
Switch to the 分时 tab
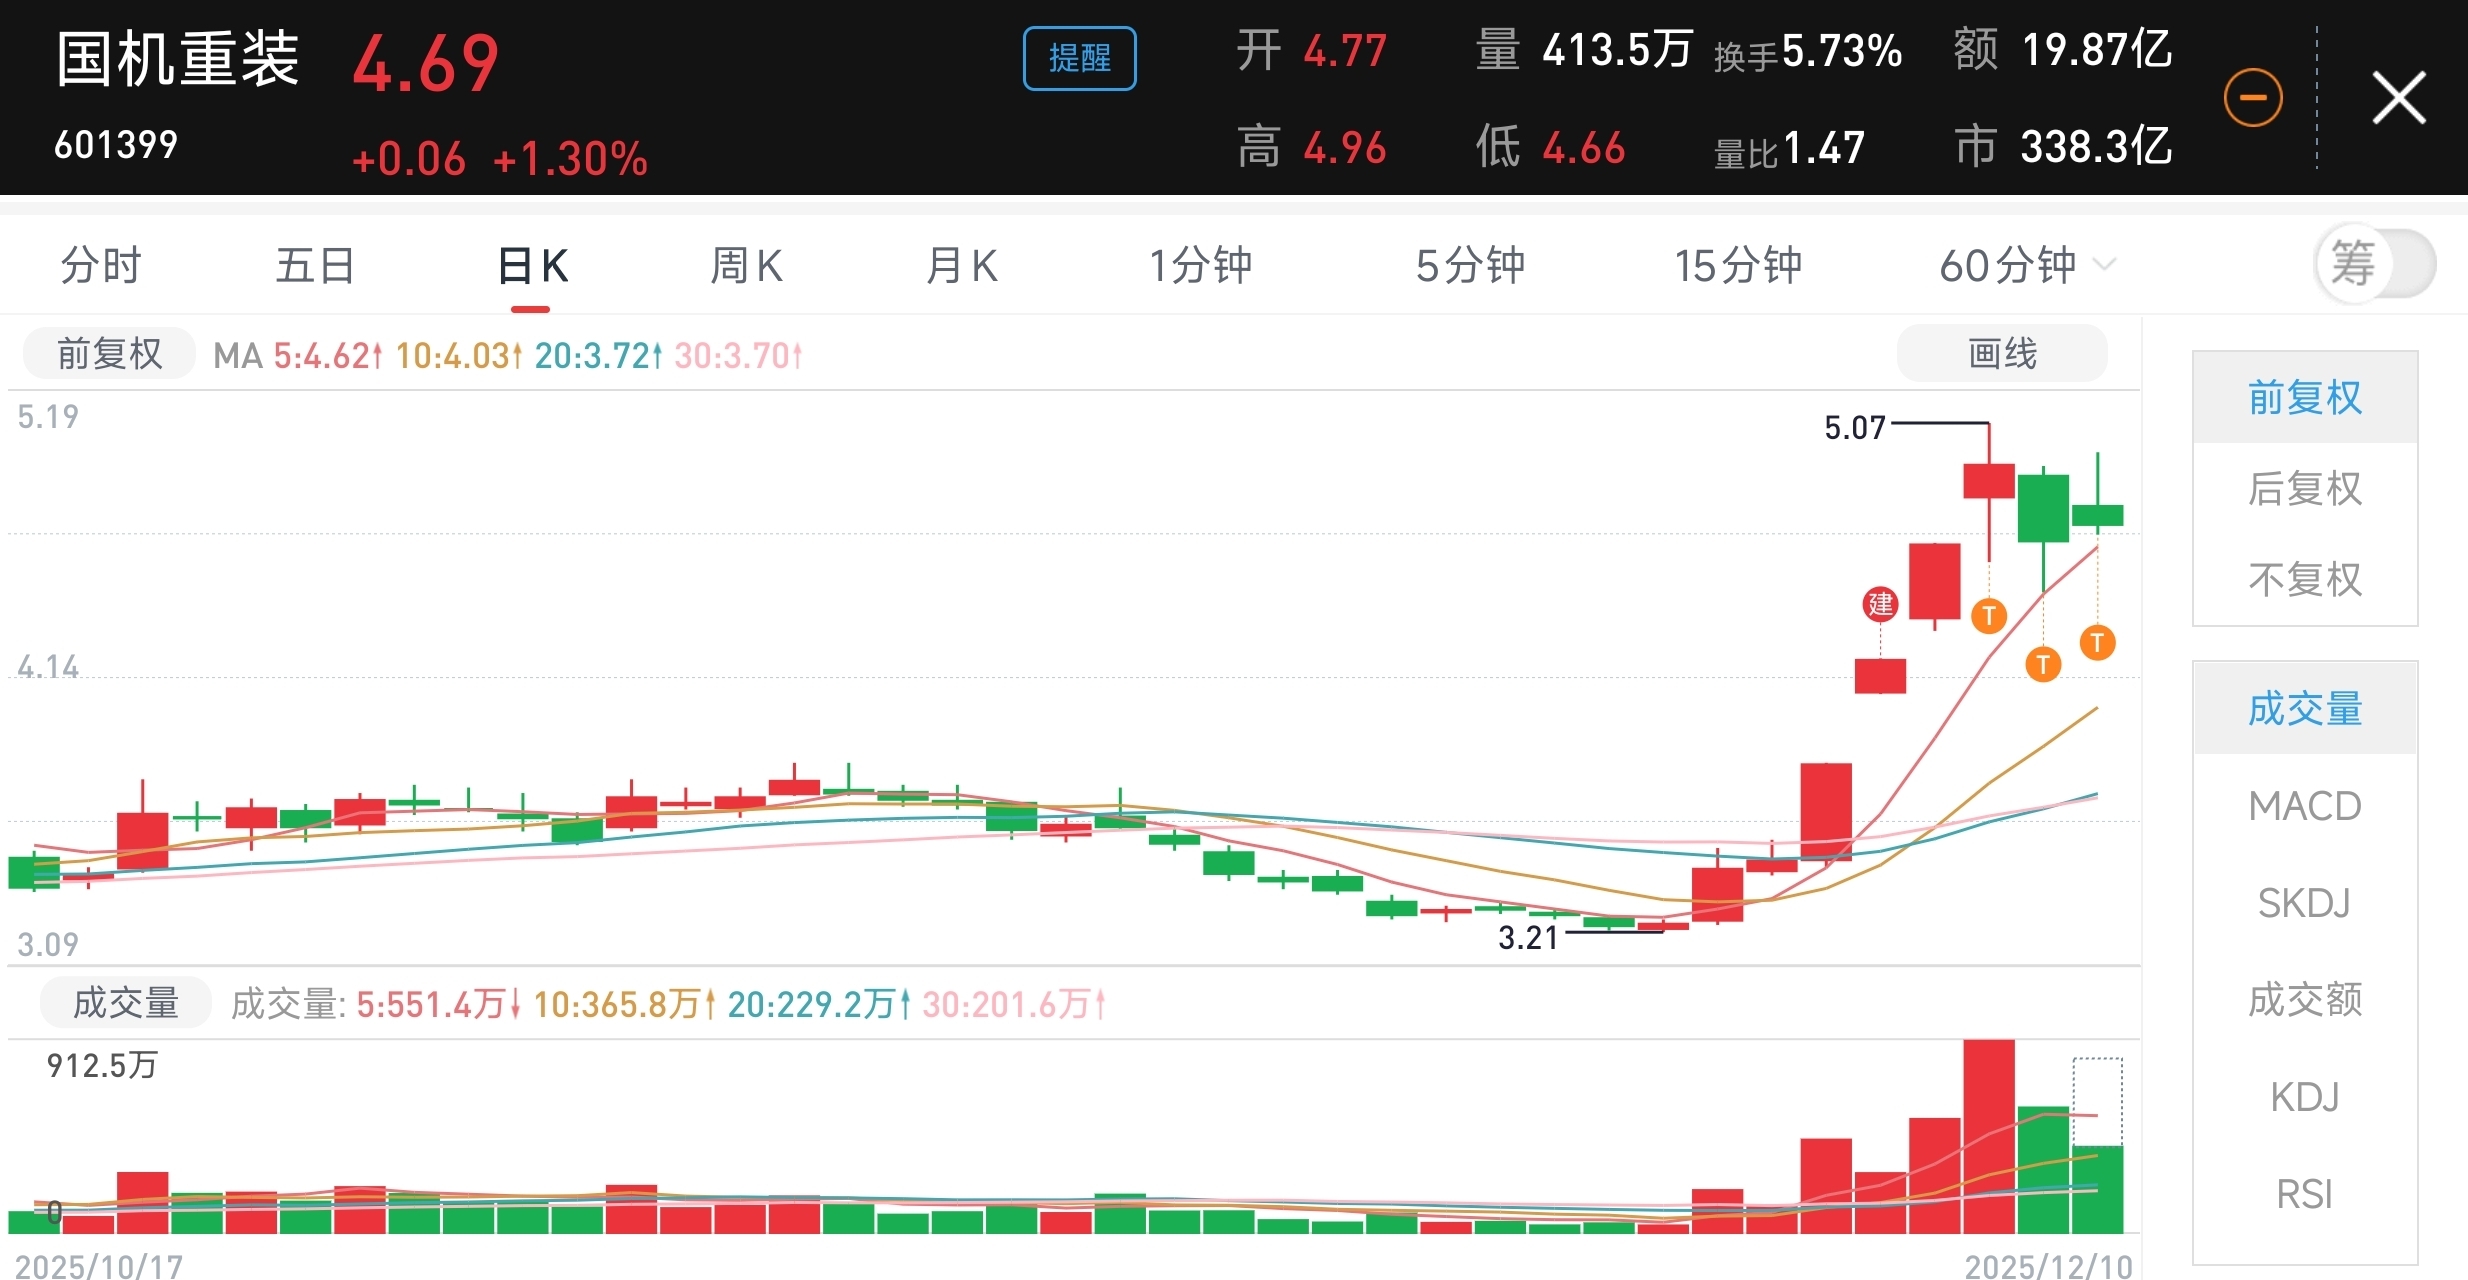[101, 266]
